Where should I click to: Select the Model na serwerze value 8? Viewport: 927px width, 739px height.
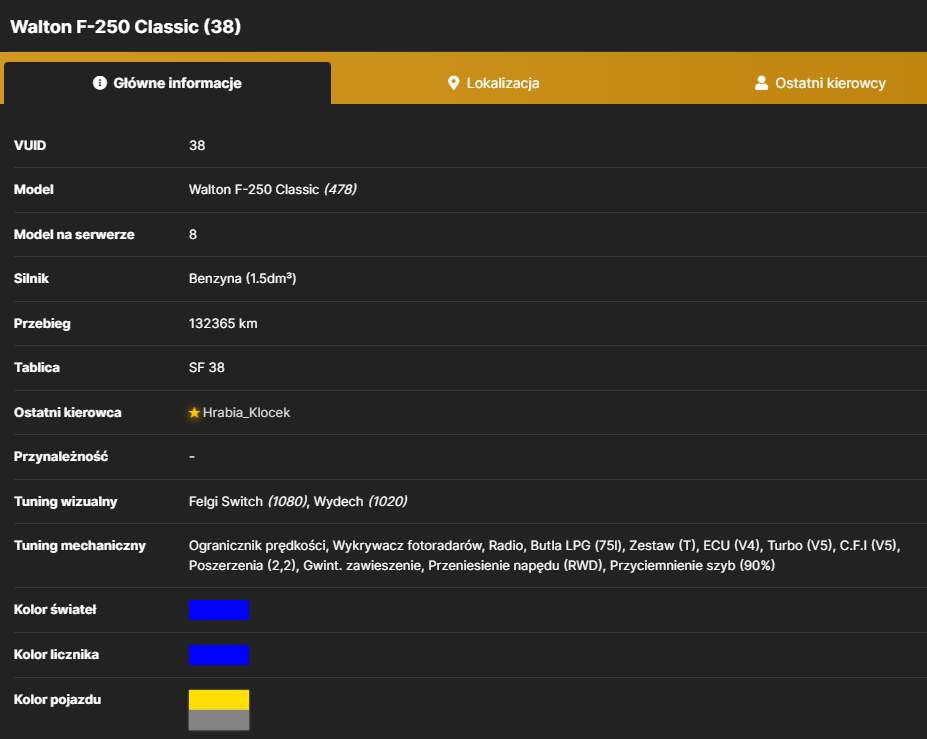tap(193, 235)
